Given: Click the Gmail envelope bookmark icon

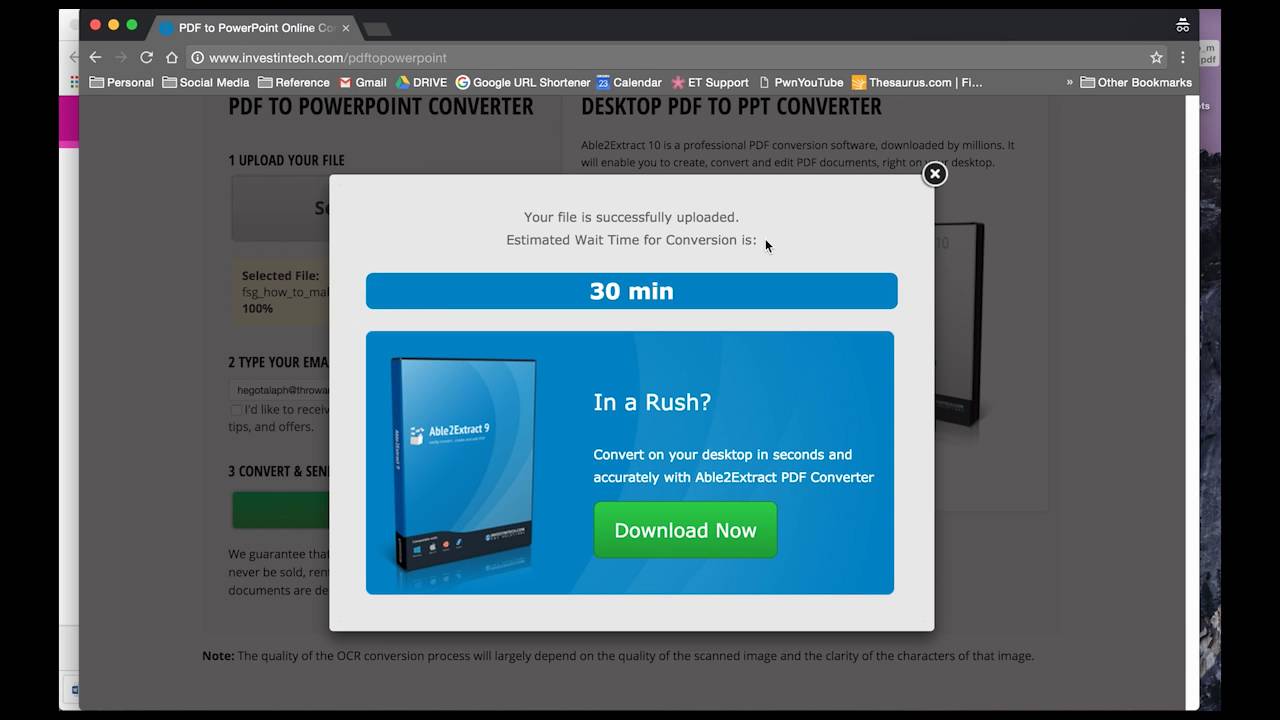Looking at the screenshot, I should click(345, 82).
